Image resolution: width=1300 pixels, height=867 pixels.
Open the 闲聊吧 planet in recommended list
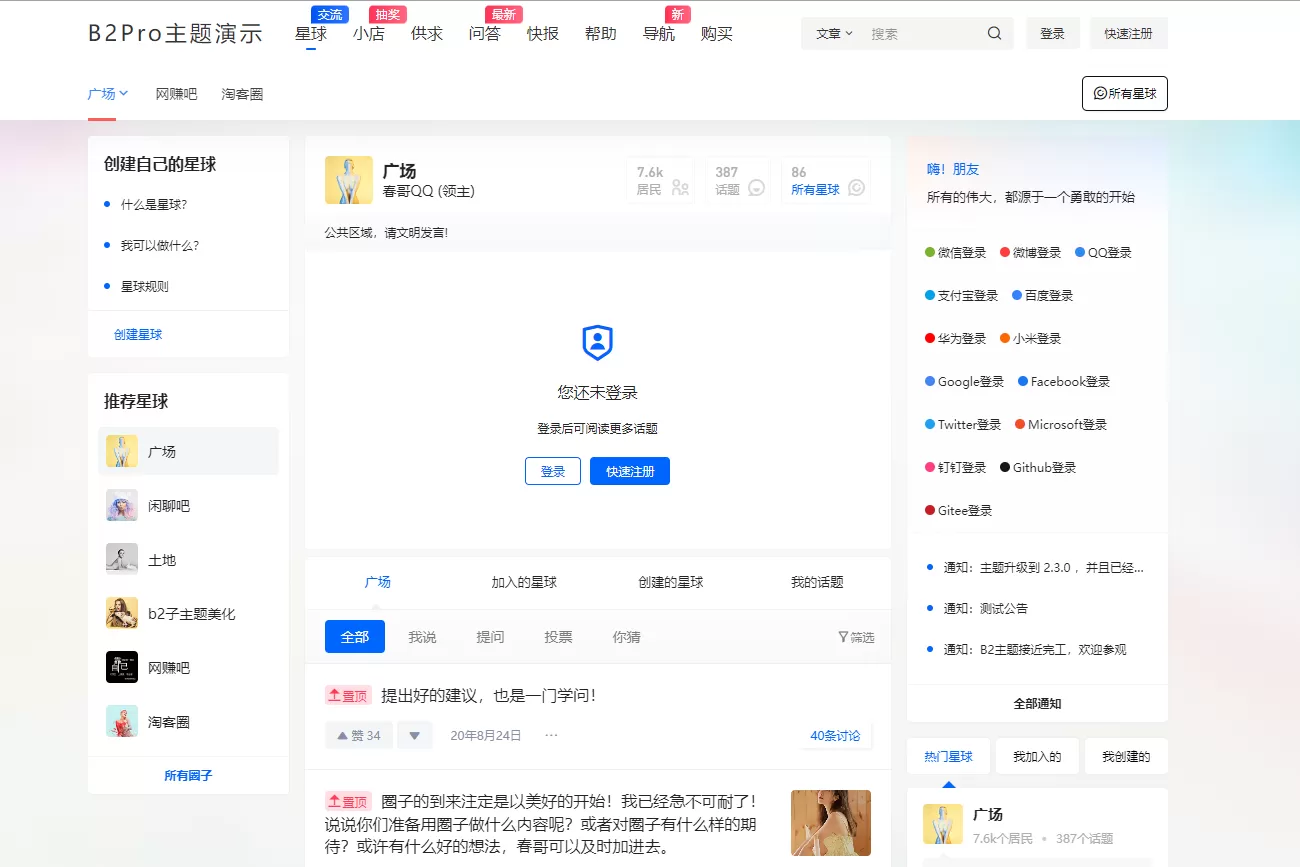coord(168,506)
